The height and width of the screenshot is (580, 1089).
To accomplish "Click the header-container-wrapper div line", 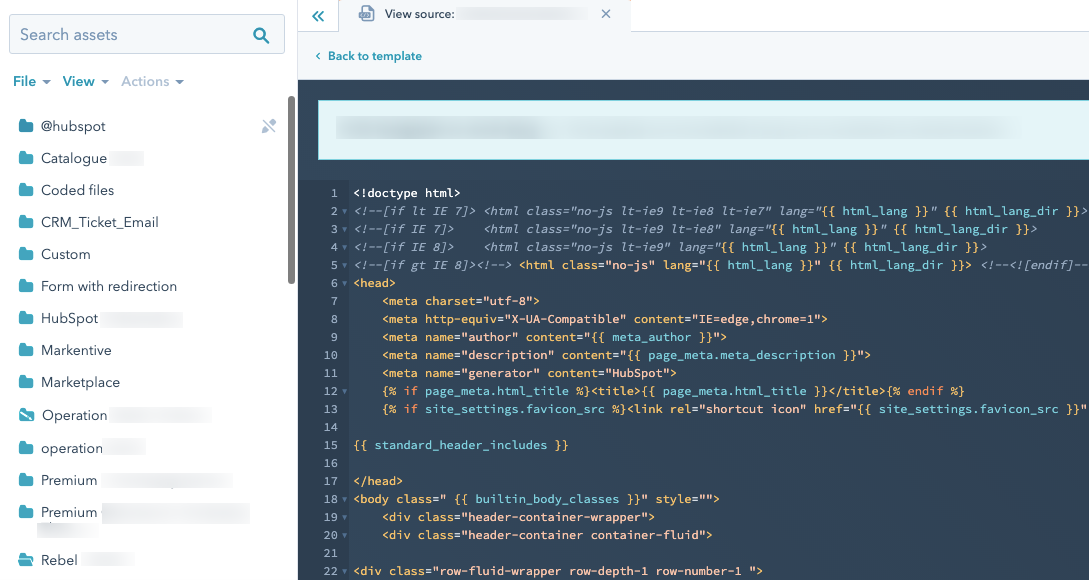I will (518, 517).
